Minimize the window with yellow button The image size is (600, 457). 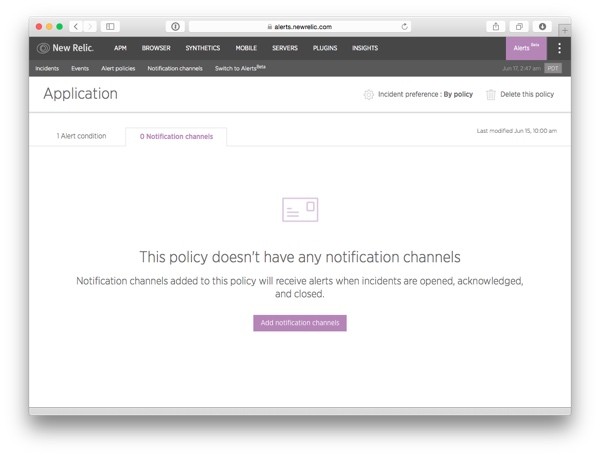(x=49, y=26)
